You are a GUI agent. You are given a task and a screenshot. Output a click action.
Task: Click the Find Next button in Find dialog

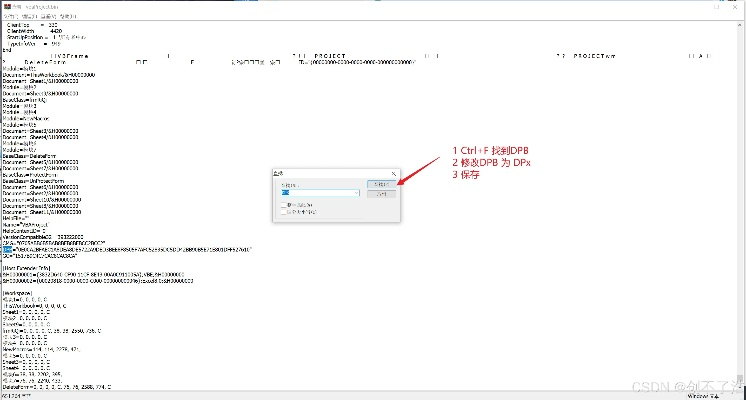tap(382, 184)
